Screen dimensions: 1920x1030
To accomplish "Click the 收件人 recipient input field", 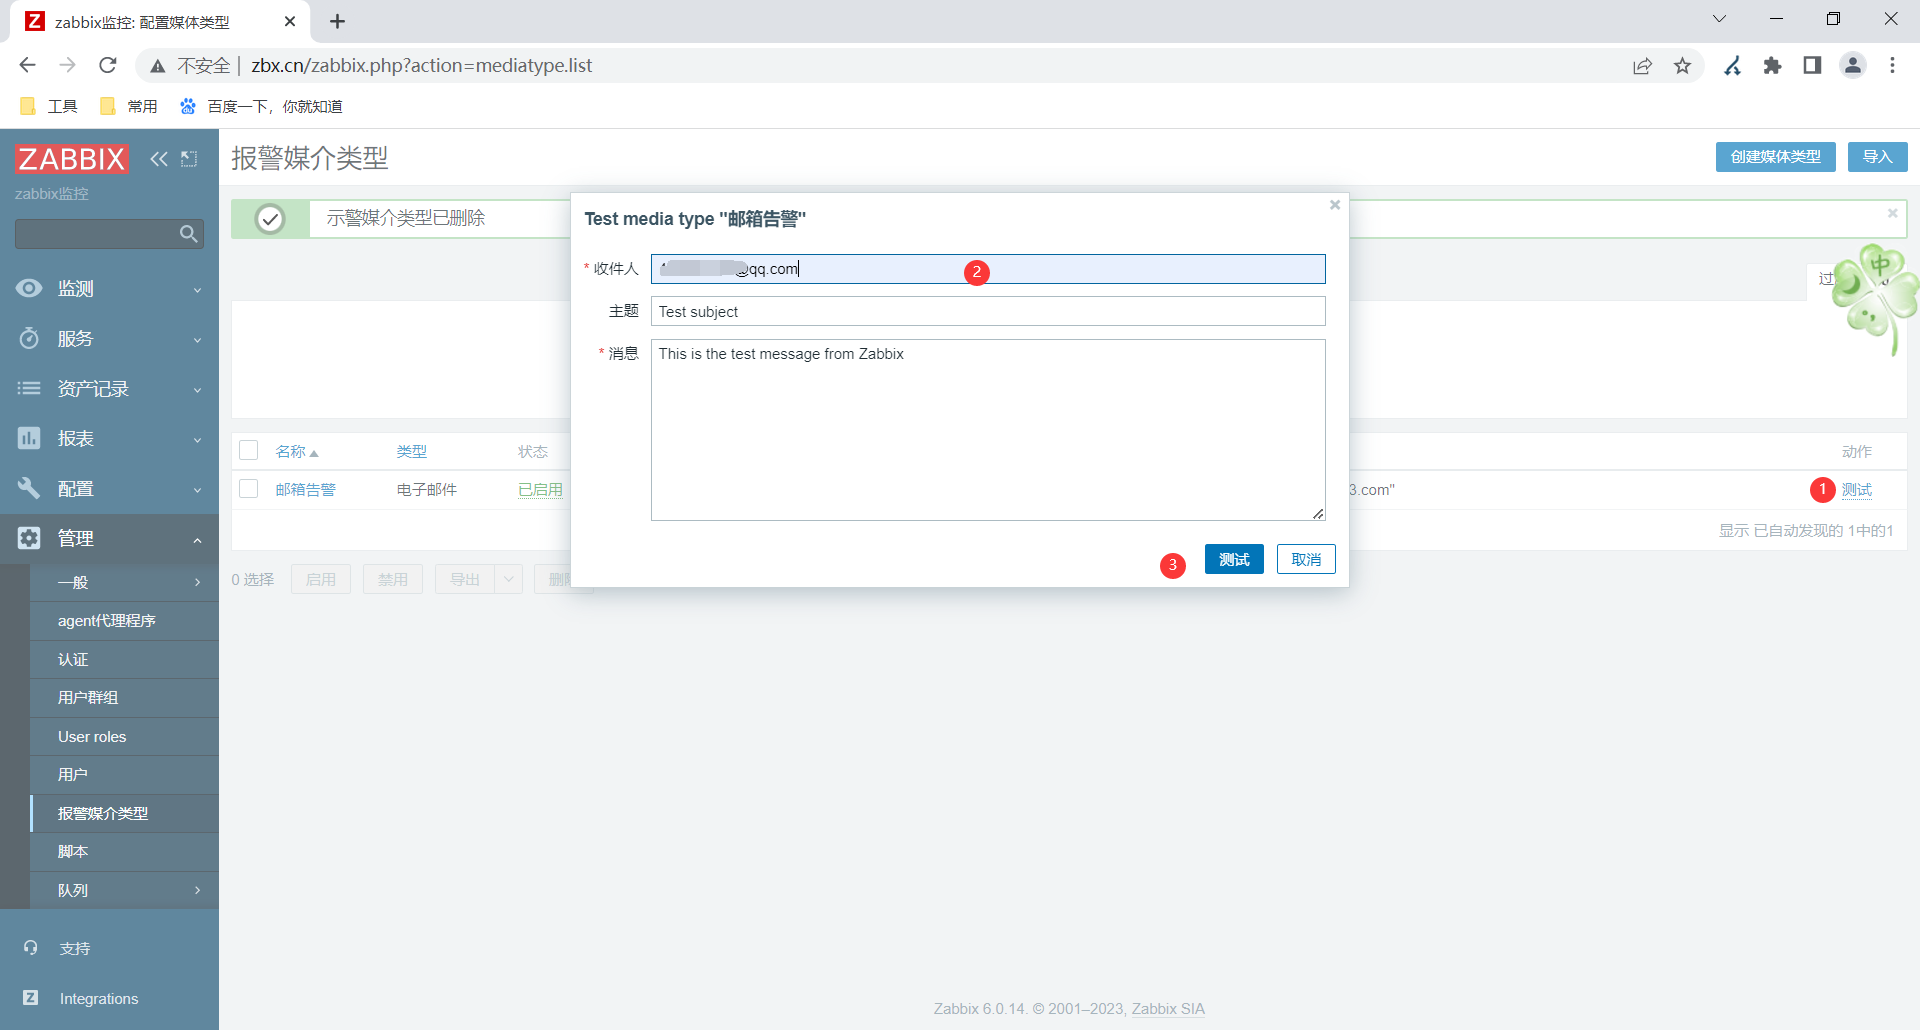I will [x=988, y=269].
